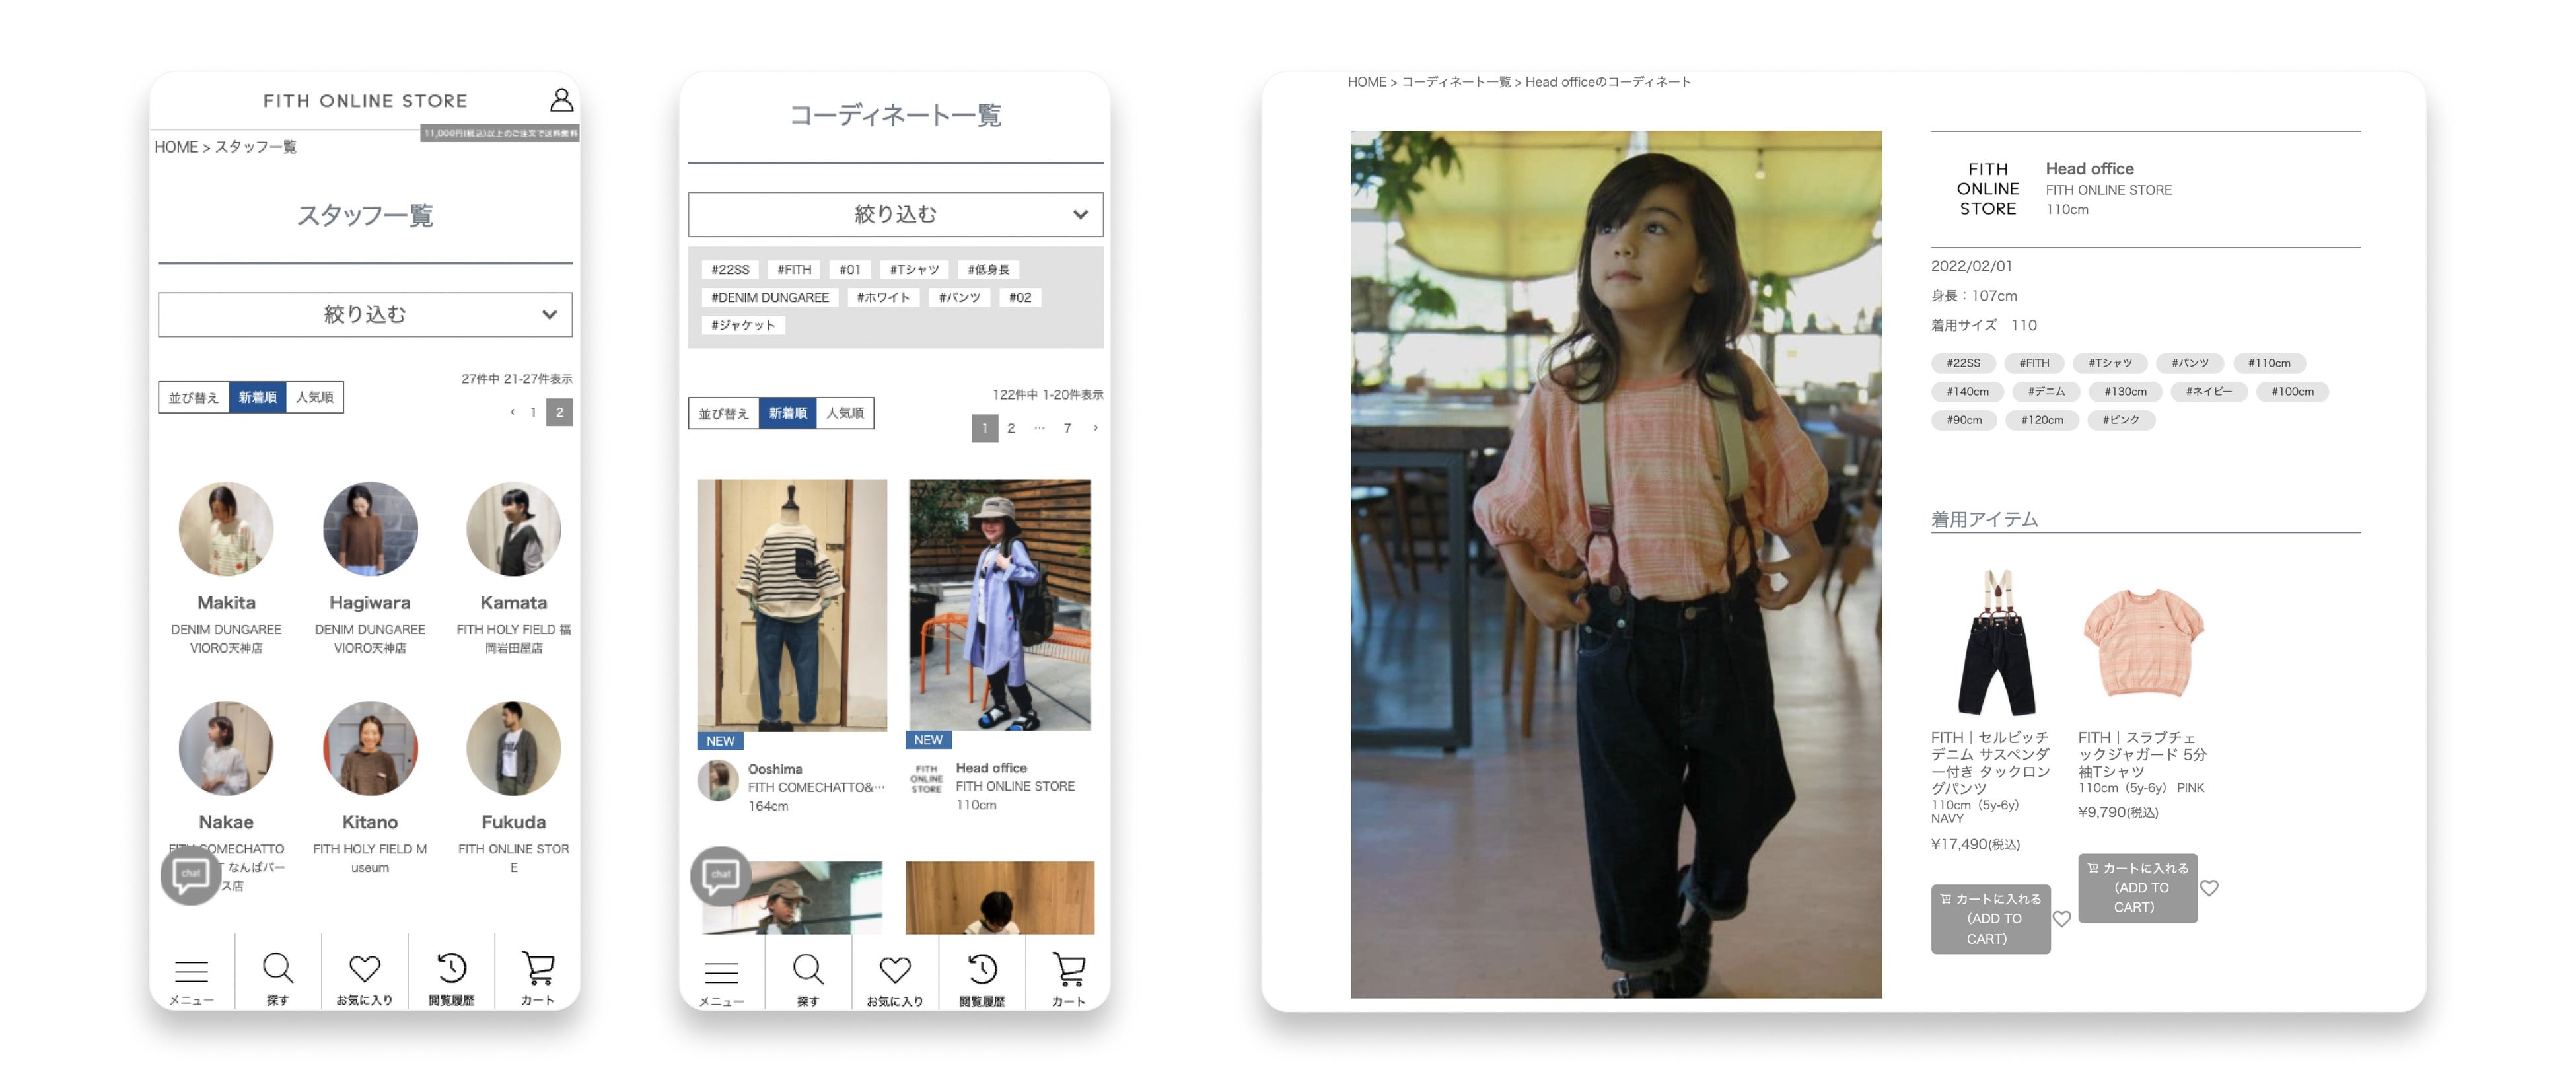Expand 絞り込む filter on staff list
Image resolution: width=2576 pixels, height=1082 pixels.
click(365, 314)
